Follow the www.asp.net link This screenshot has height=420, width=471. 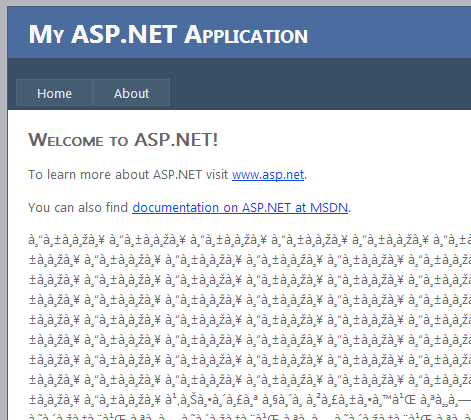[268, 175]
